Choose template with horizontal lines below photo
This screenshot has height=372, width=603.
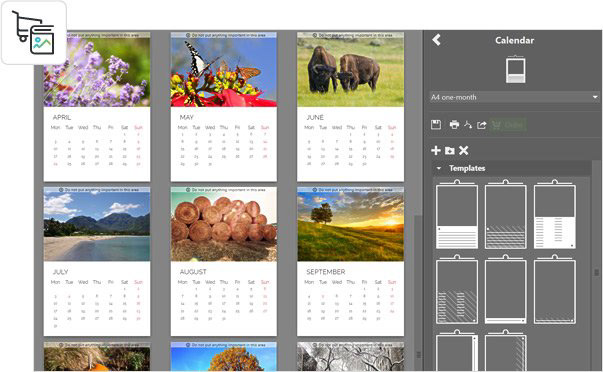457,214
